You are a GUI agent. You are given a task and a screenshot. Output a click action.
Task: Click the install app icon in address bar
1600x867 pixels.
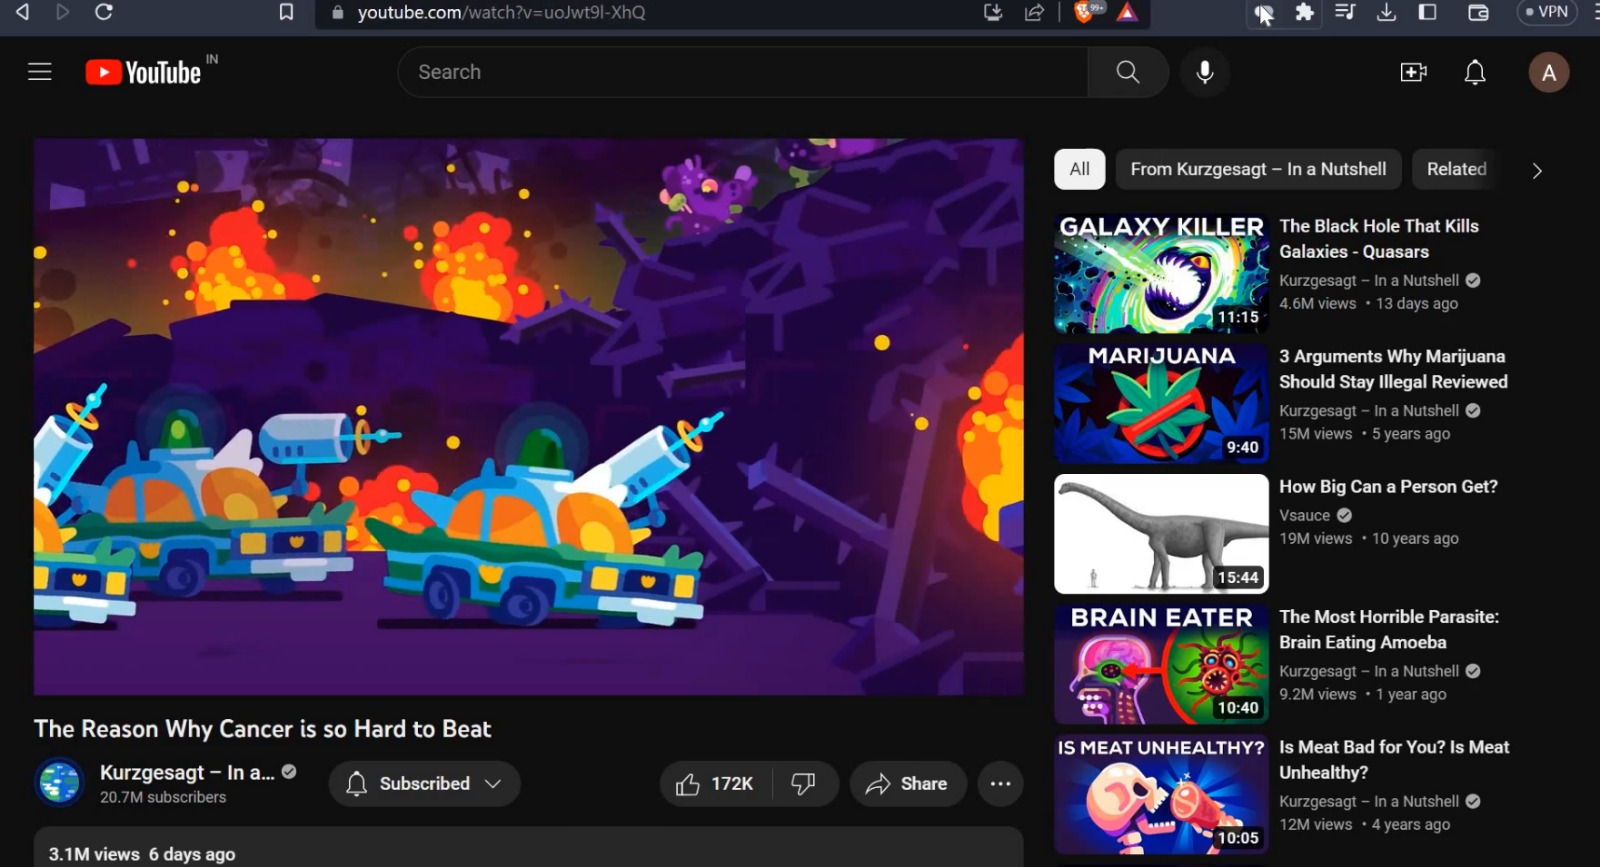(993, 12)
